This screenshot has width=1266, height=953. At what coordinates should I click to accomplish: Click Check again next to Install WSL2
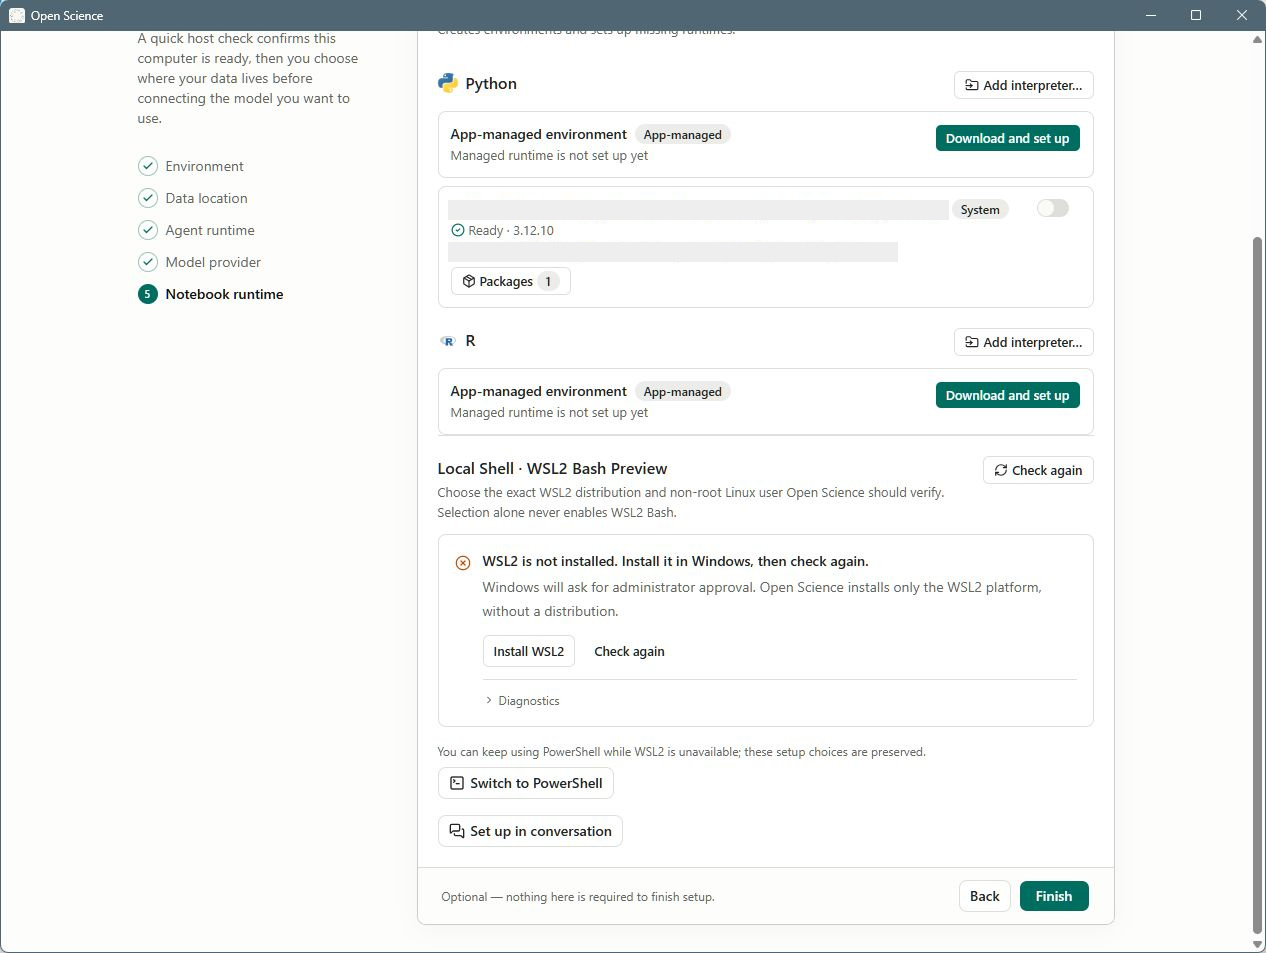pos(629,651)
